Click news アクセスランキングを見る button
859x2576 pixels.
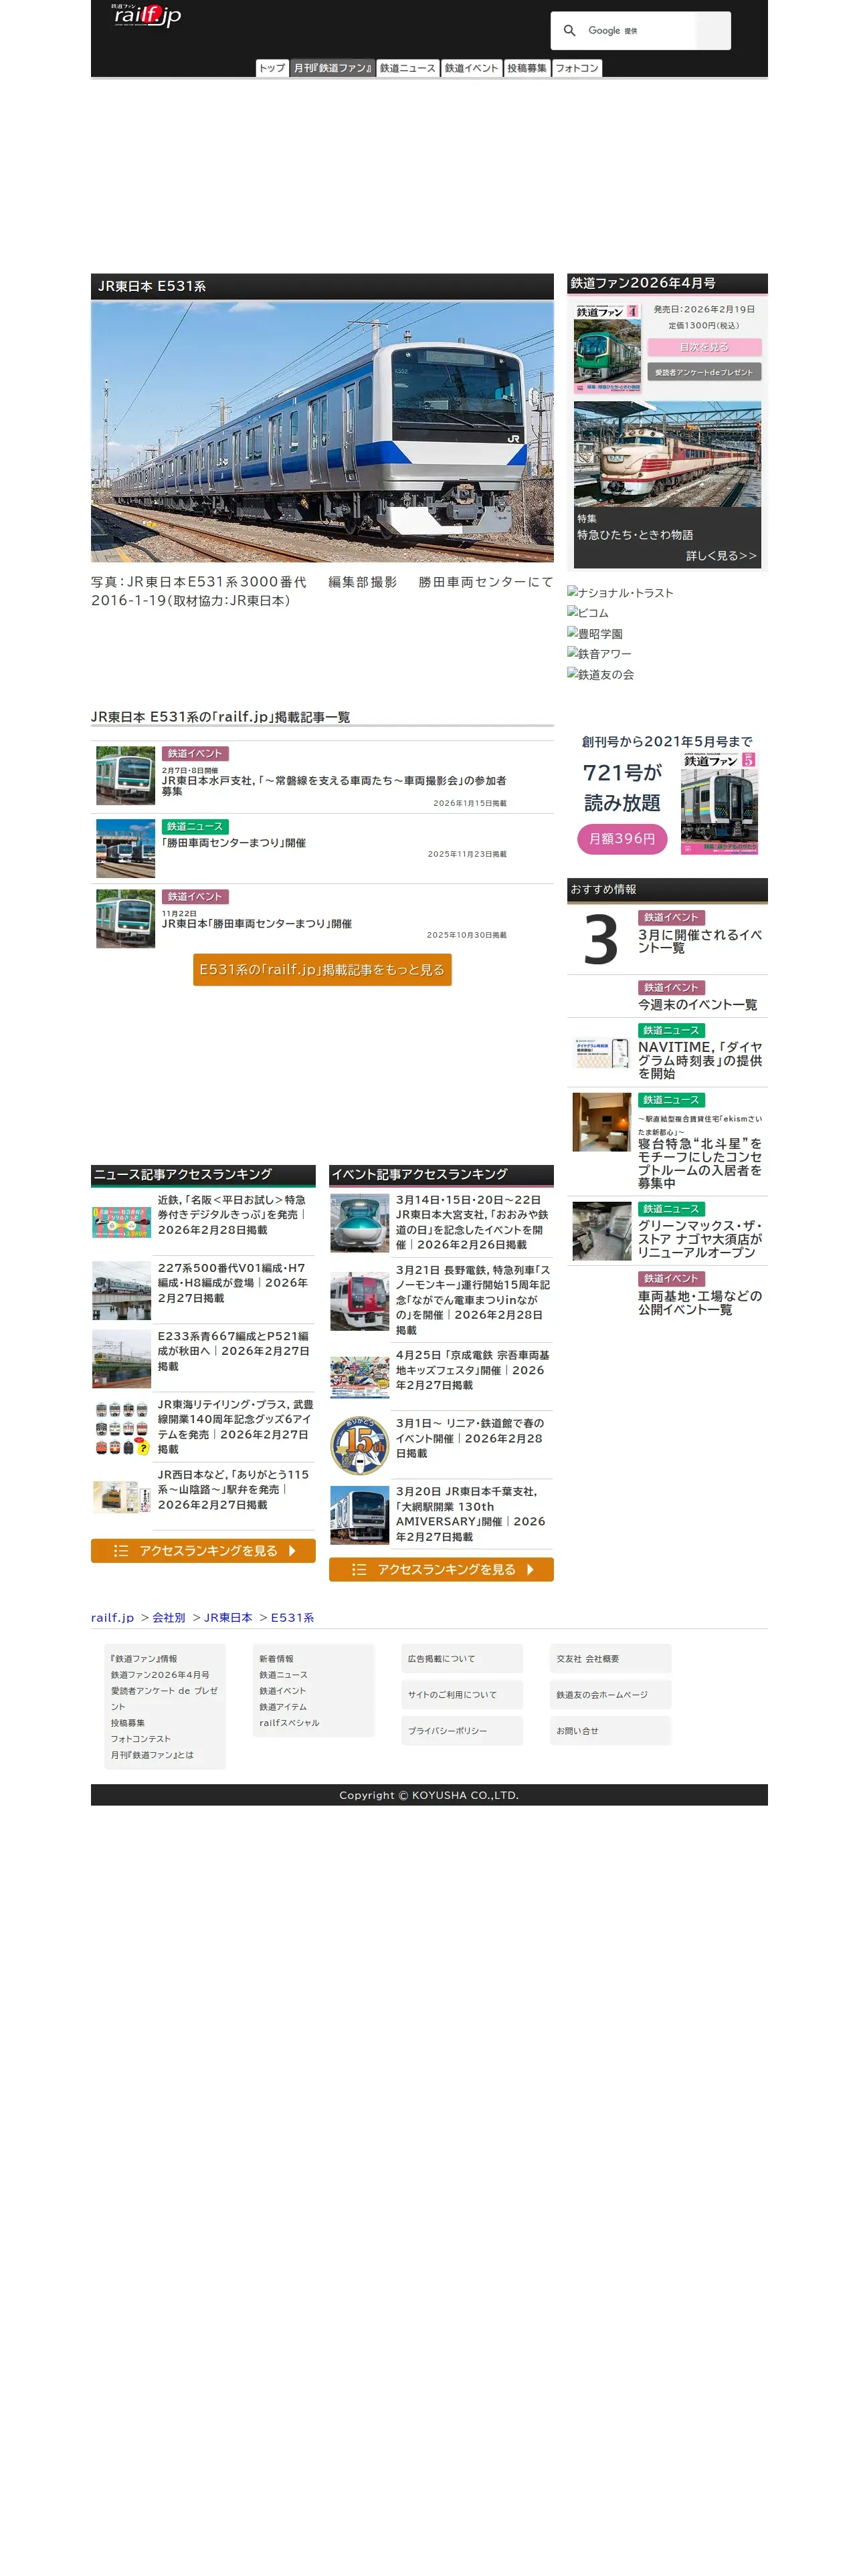203,1551
